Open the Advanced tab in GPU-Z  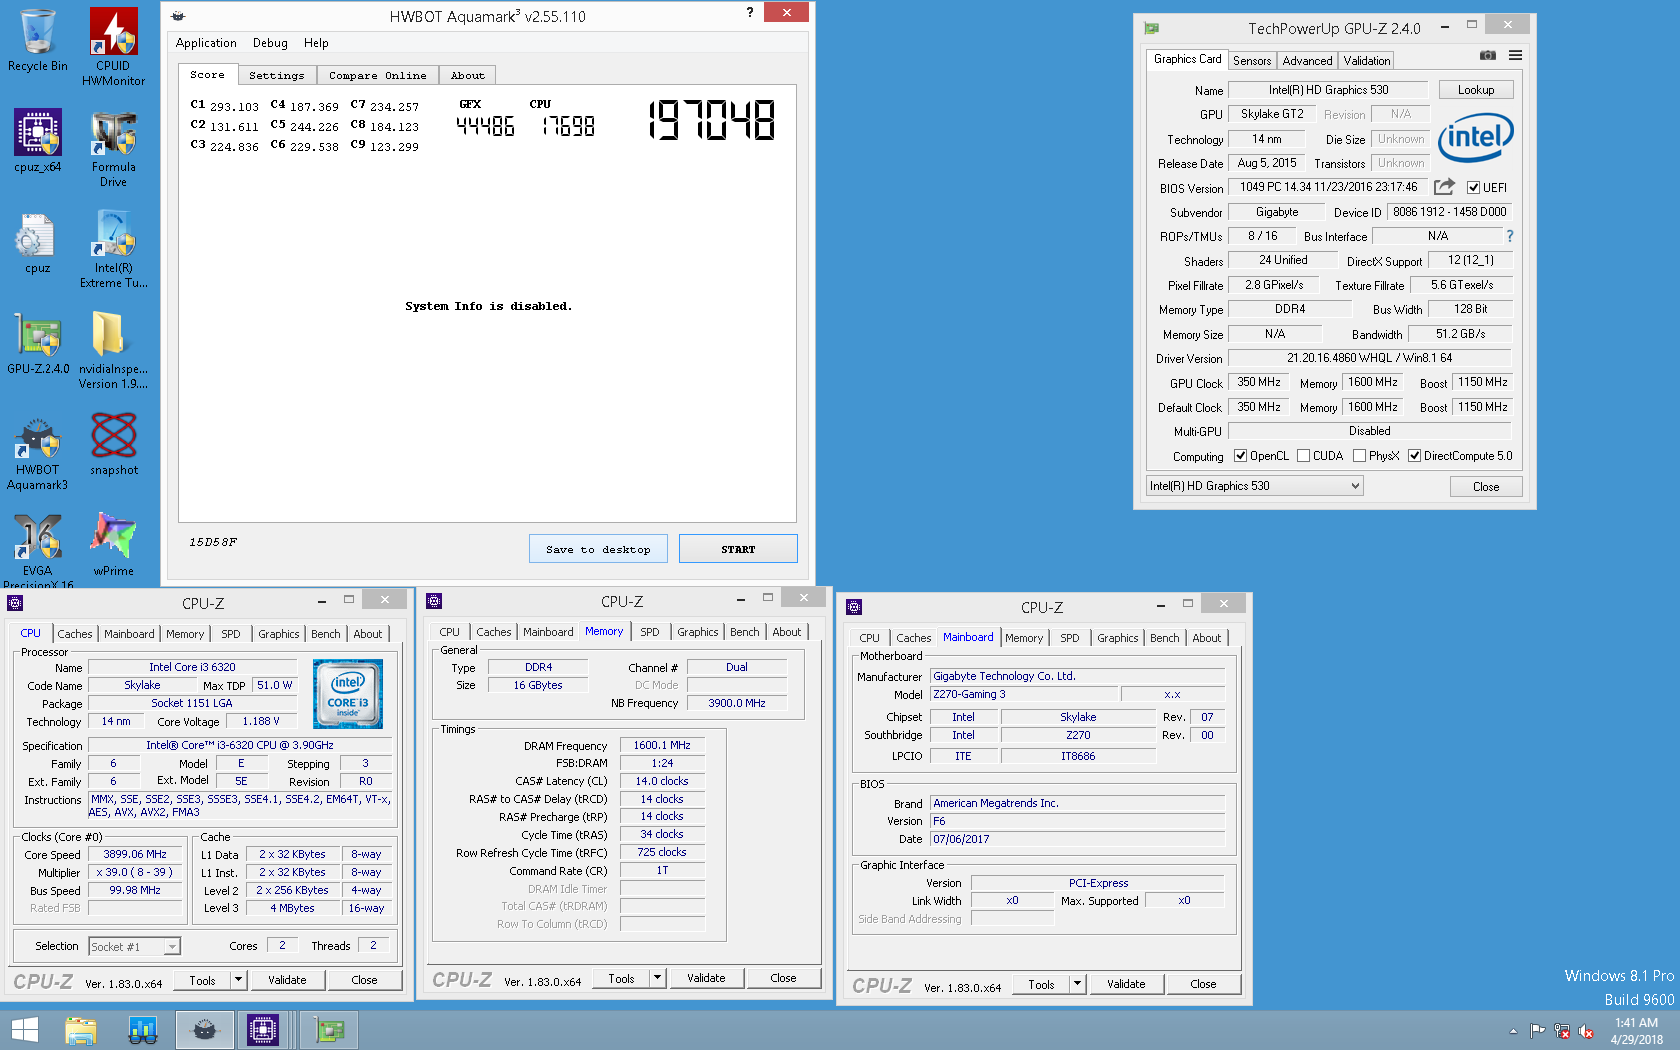pyautogui.click(x=1307, y=61)
